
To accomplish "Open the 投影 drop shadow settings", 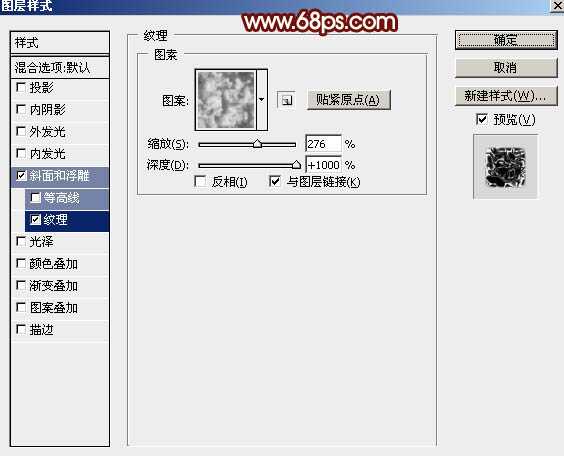I will pos(42,87).
